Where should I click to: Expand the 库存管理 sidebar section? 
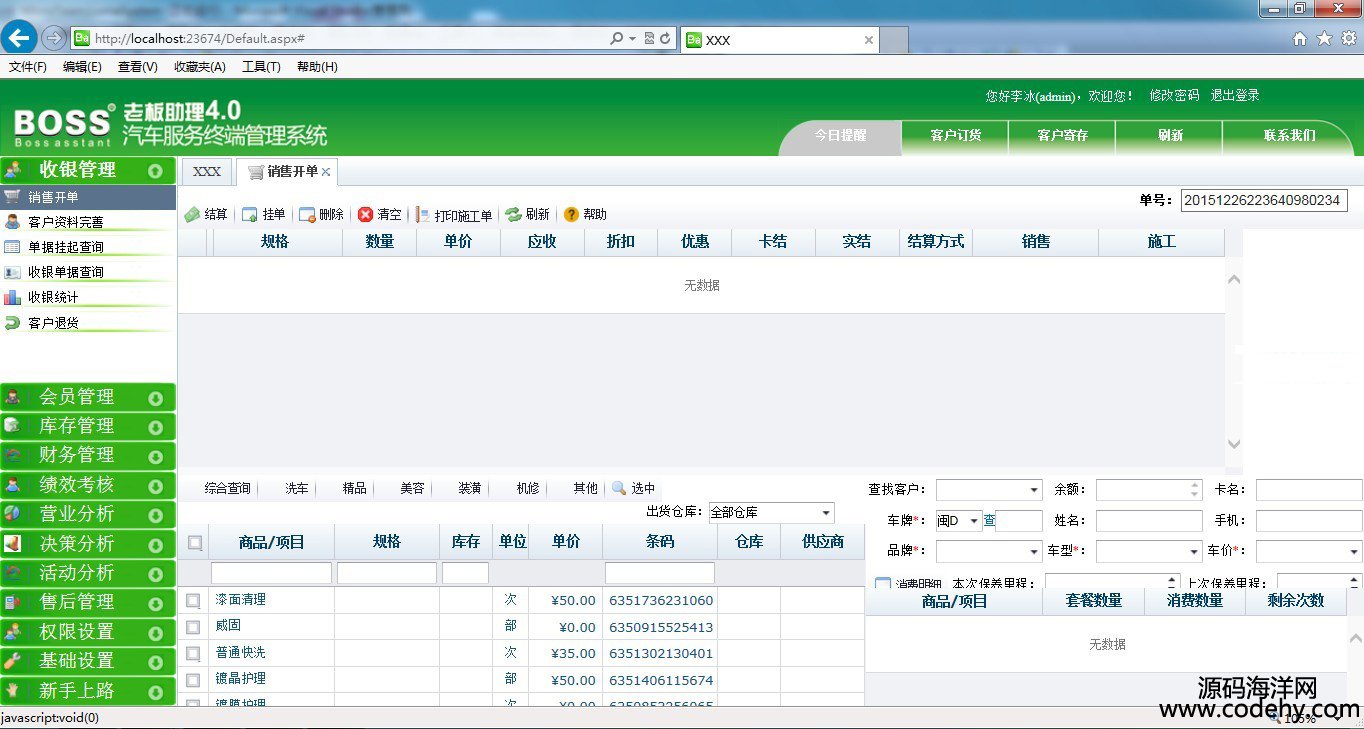pos(88,426)
